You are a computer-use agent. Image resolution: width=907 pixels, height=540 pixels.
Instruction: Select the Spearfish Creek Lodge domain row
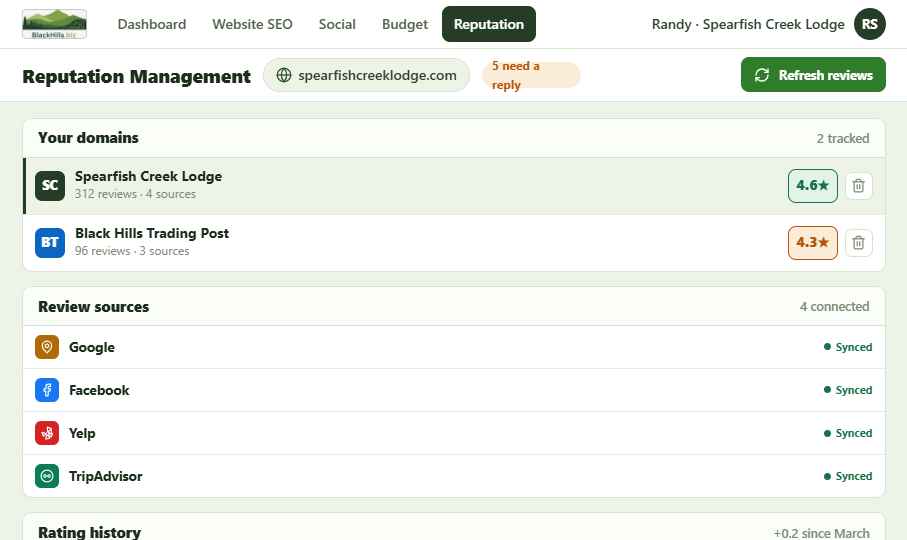[454, 186]
